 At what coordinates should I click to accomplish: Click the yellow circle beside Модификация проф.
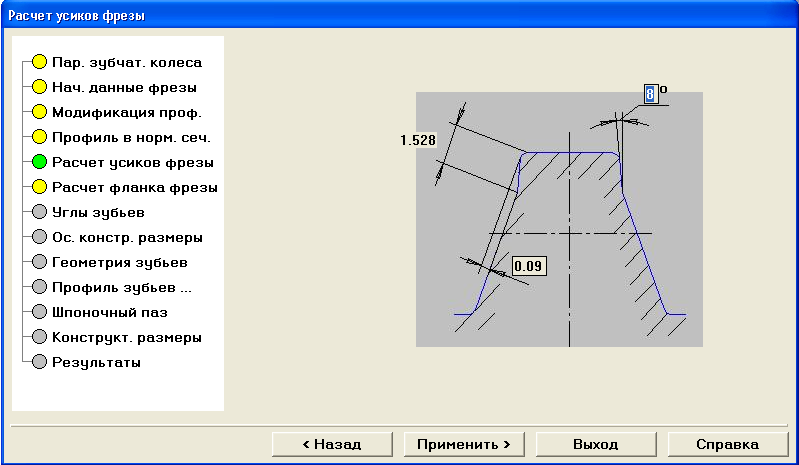point(39,112)
